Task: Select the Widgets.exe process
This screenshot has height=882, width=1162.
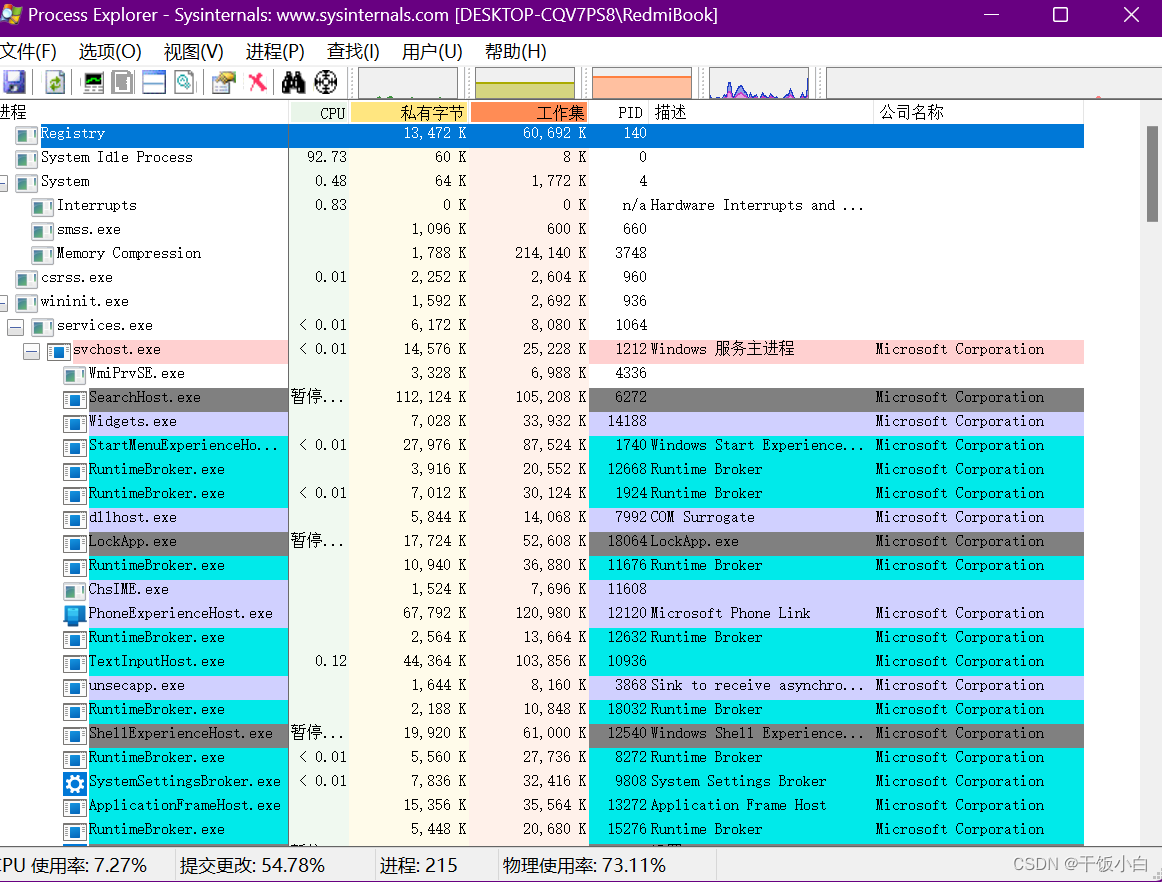Action: 133,422
